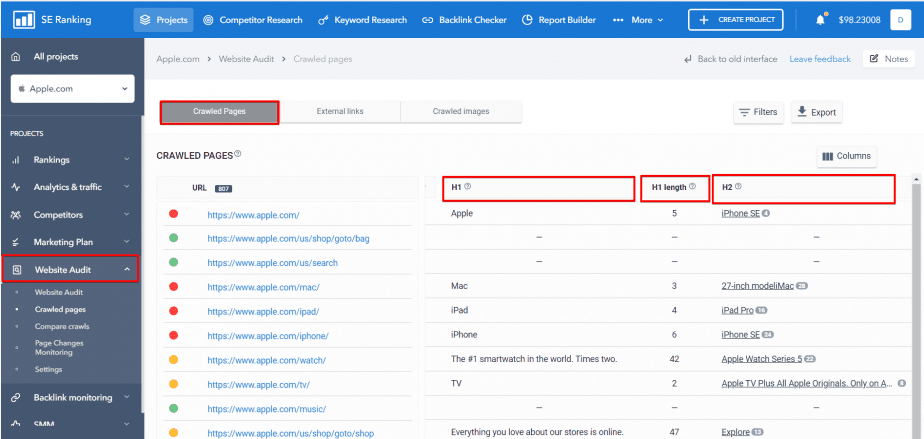
Task: Open the Columns button
Action: [x=847, y=156]
